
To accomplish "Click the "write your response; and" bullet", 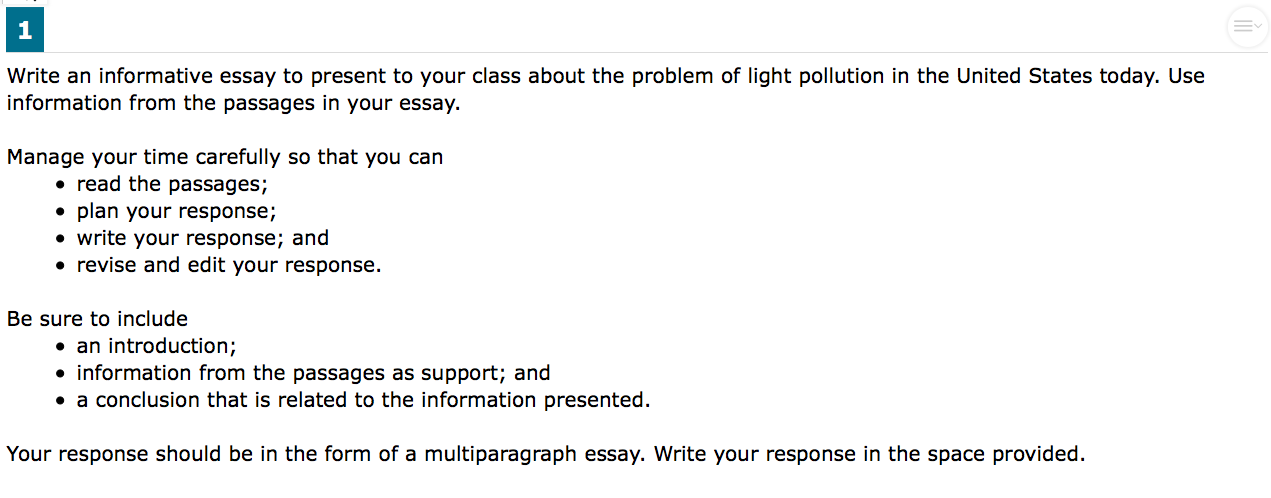I will point(202,238).
